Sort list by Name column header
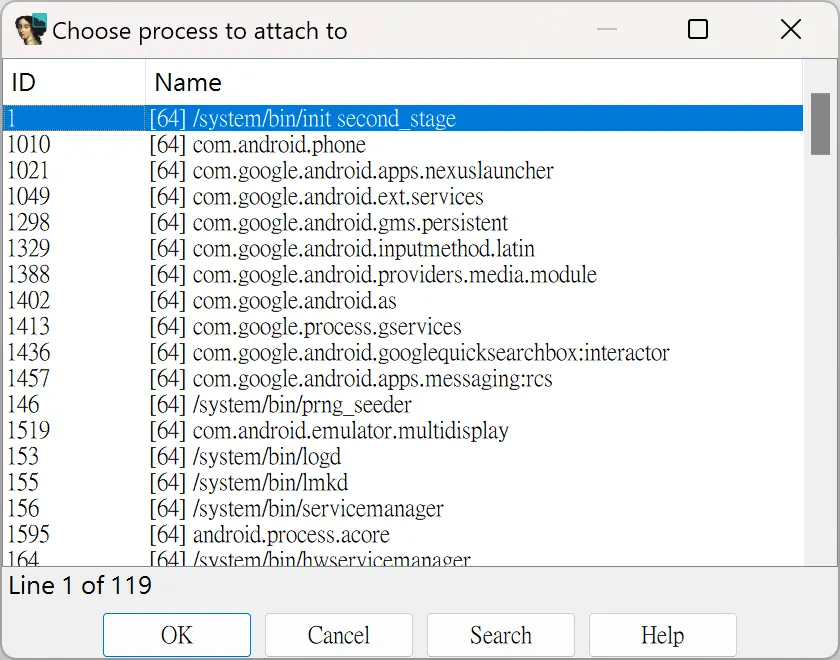The width and height of the screenshot is (840, 660). click(474, 82)
